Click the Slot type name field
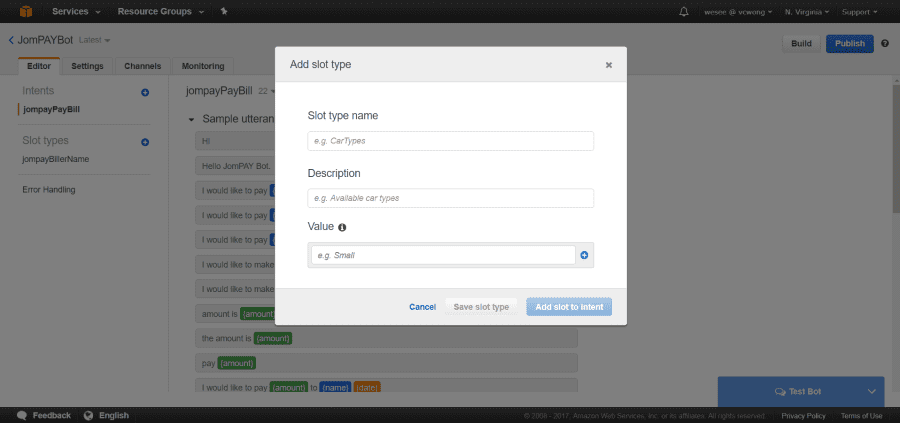 451,141
